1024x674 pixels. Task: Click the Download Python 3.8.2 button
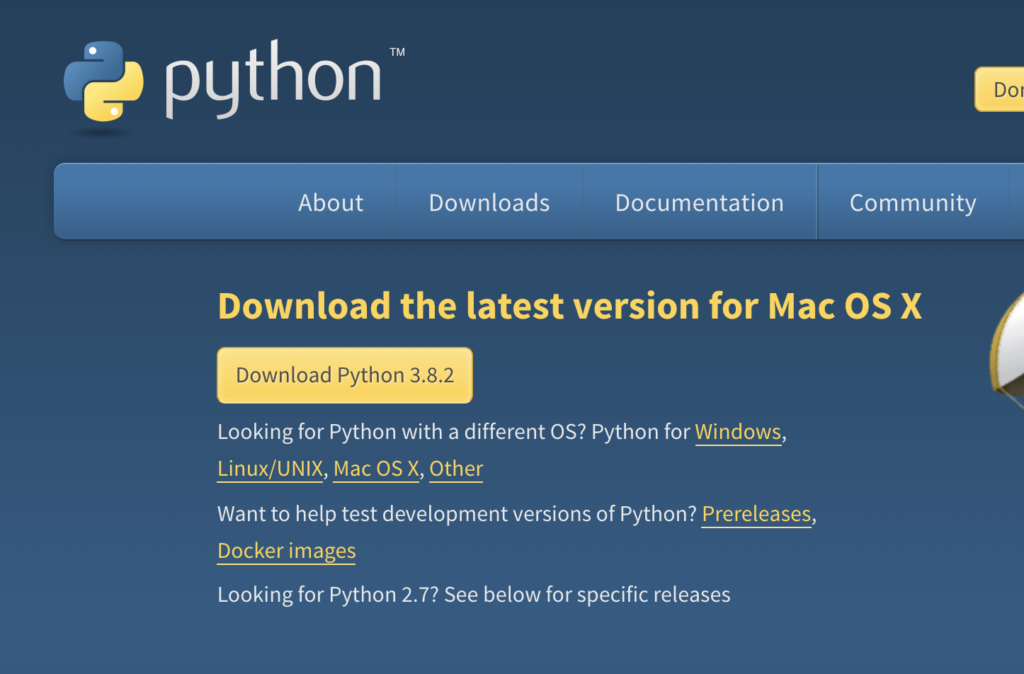(x=344, y=375)
